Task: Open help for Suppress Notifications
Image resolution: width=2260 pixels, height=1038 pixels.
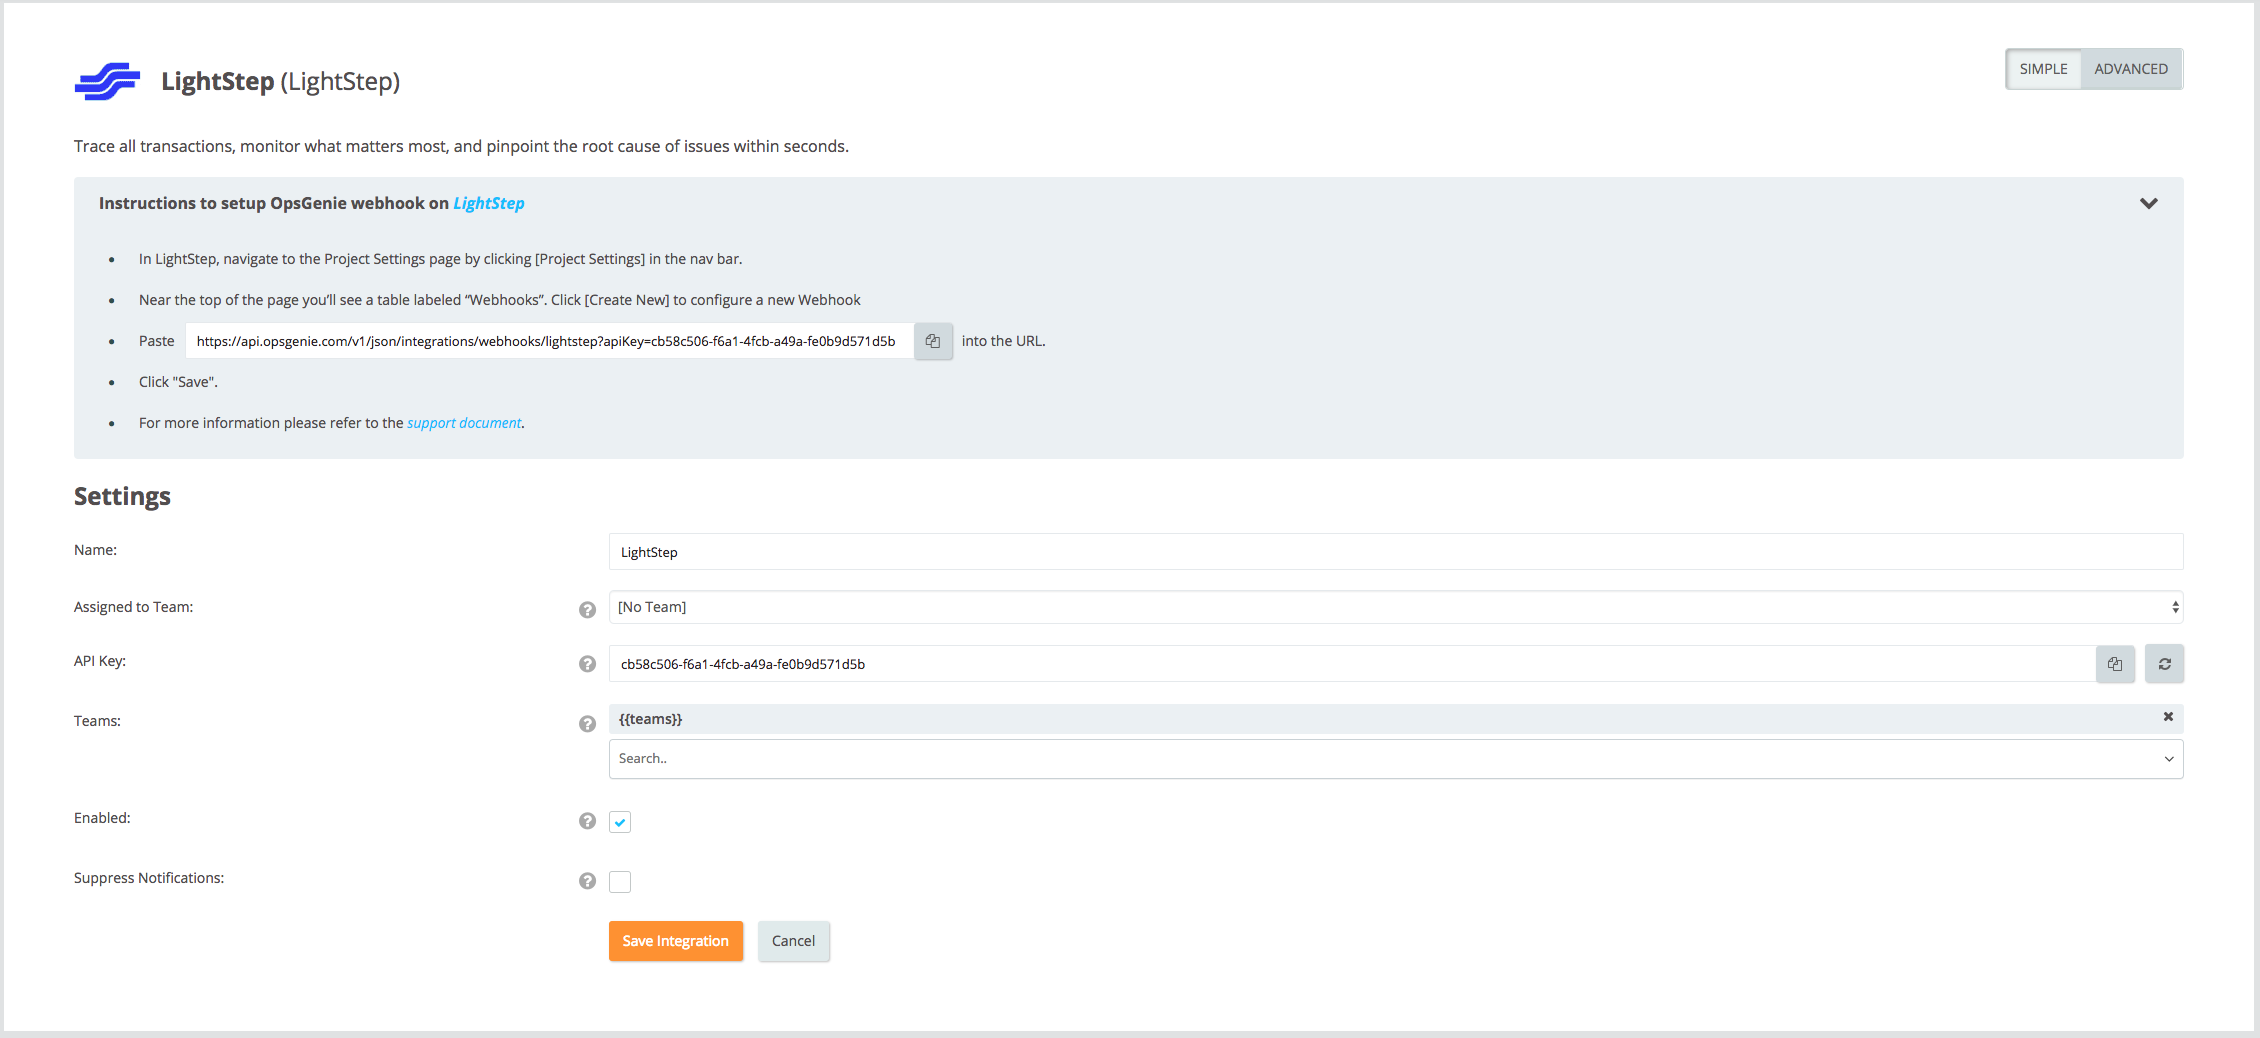Action: pyautogui.click(x=587, y=881)
